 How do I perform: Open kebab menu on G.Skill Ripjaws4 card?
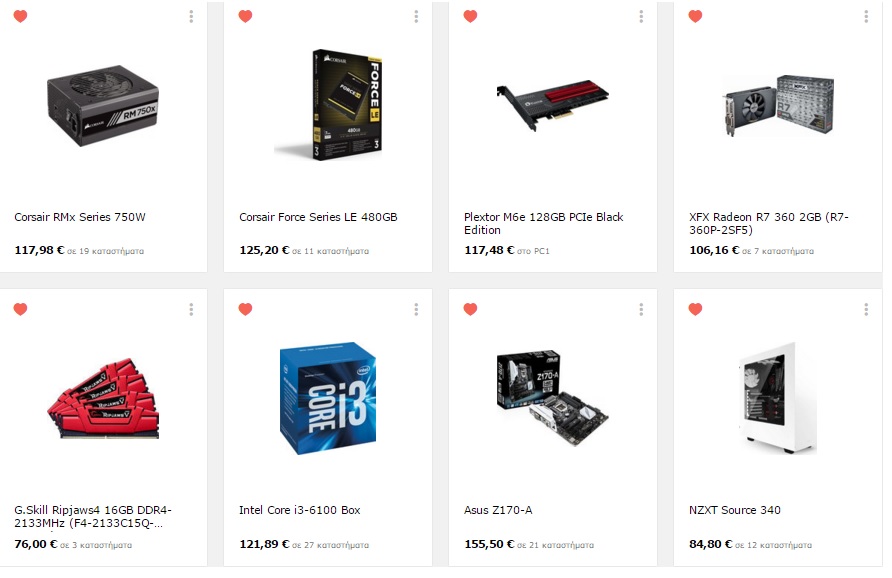191,309
